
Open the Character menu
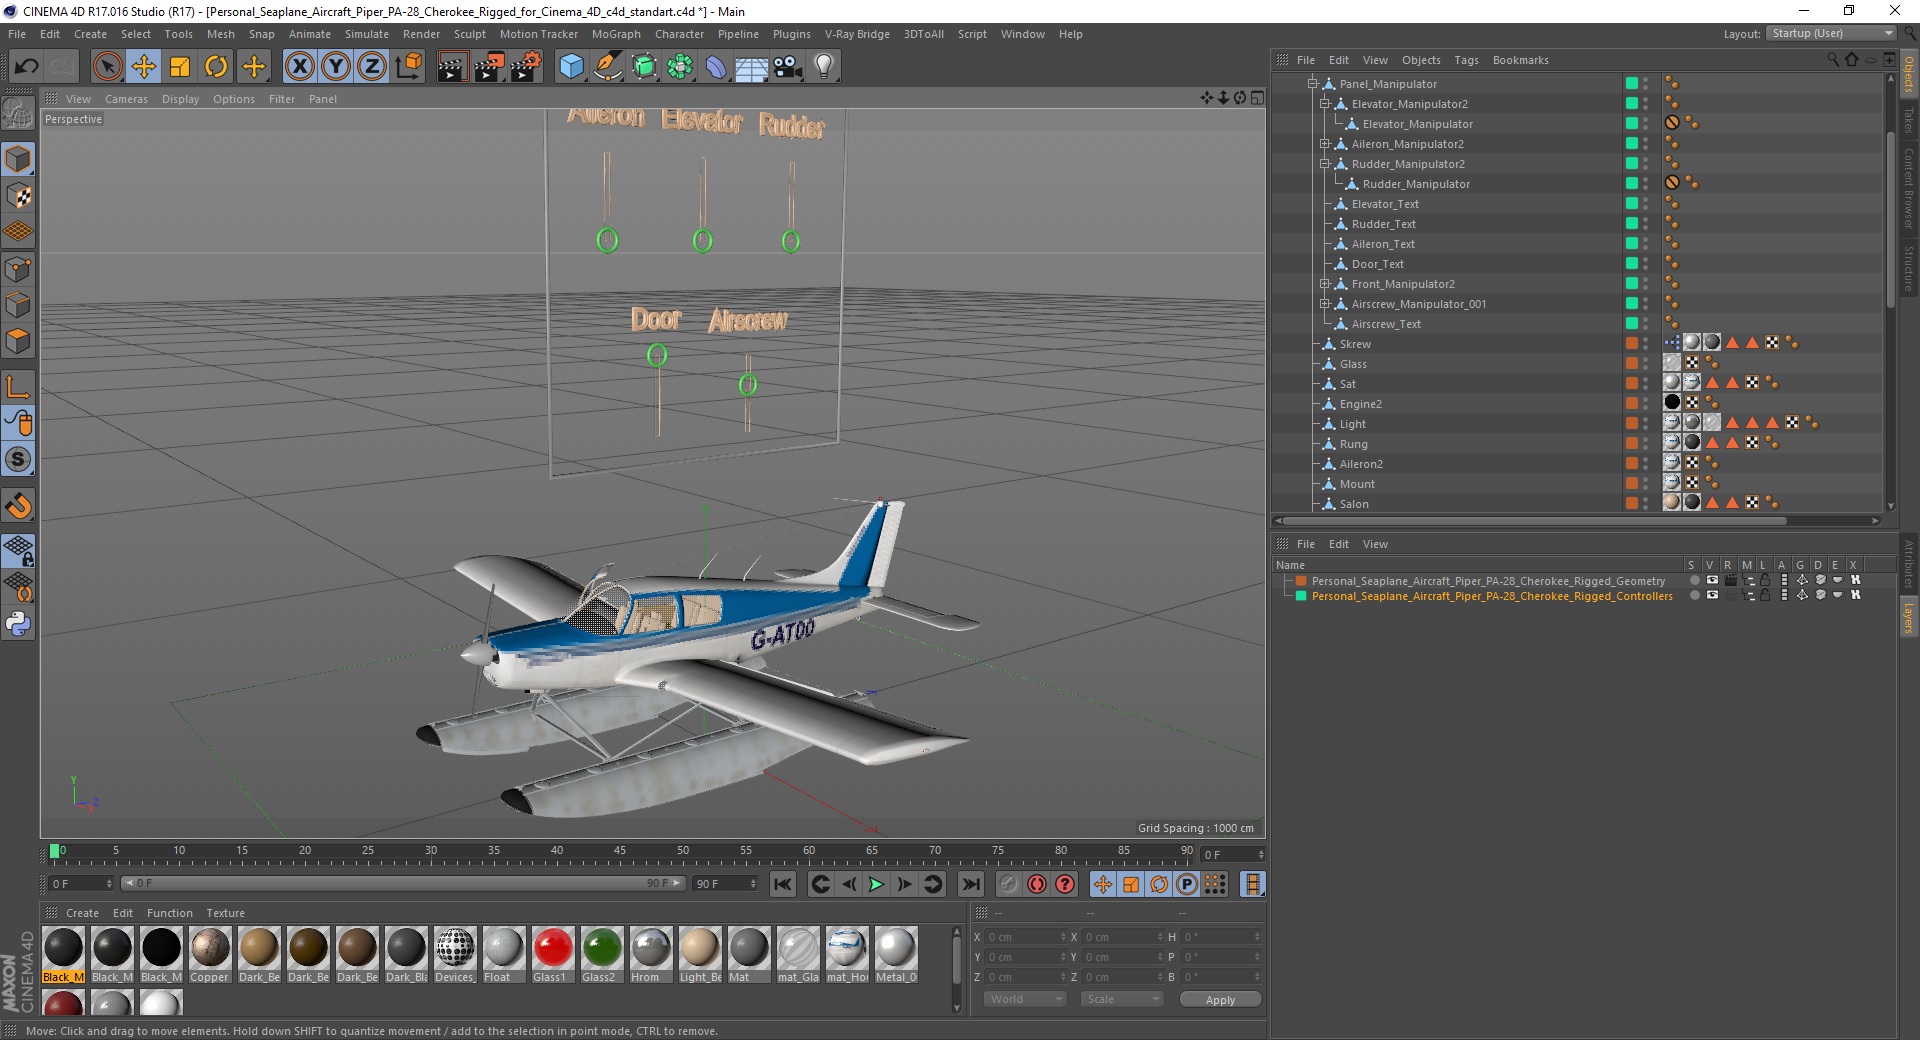coord(679,34)
